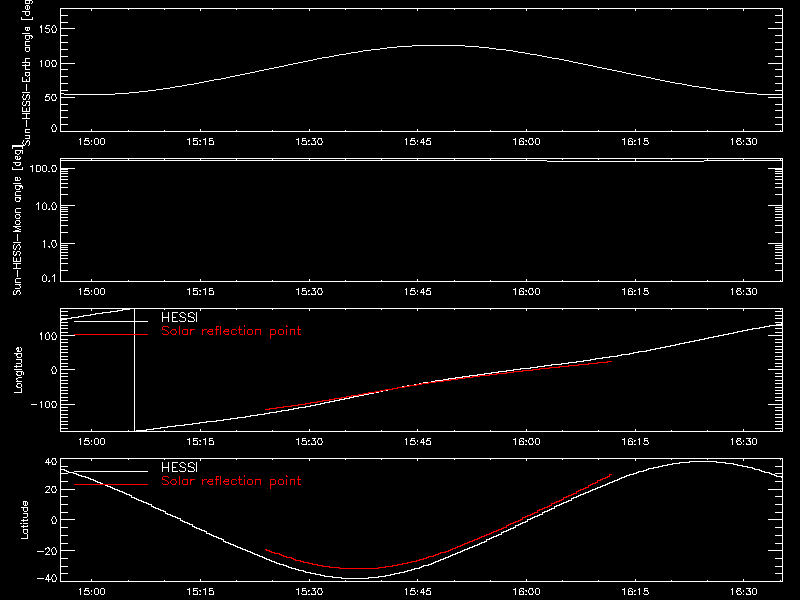
Task: Select Solar reflection point legend in Longitude plot
Action: coord(231,331)
